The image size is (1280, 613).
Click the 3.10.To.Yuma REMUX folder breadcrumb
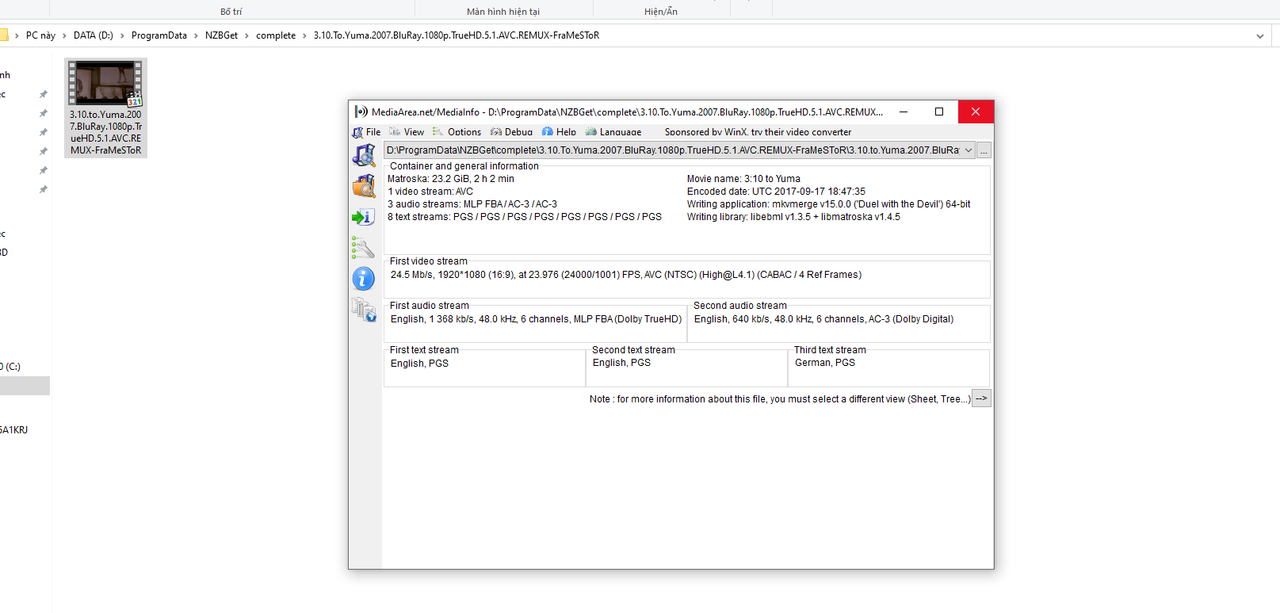(x=456, y=35)
